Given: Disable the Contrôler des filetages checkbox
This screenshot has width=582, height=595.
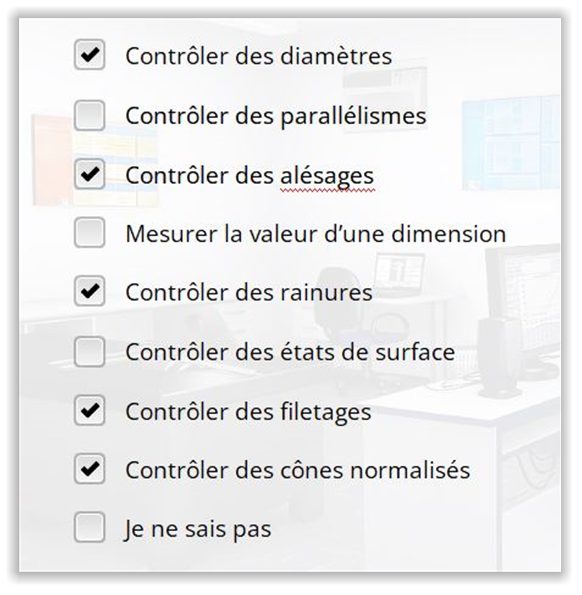Looking at the screenshot, I should click(90, 410).
